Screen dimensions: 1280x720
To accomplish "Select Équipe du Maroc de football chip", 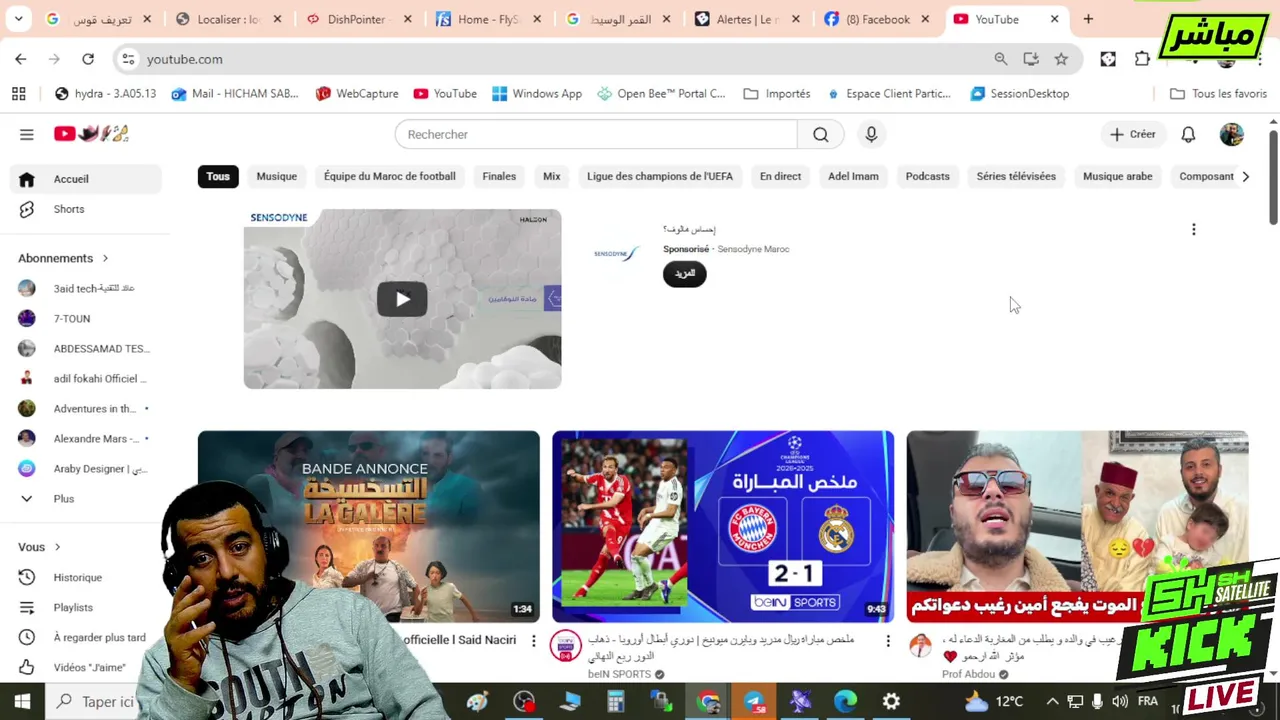I will tap(390, 176).
